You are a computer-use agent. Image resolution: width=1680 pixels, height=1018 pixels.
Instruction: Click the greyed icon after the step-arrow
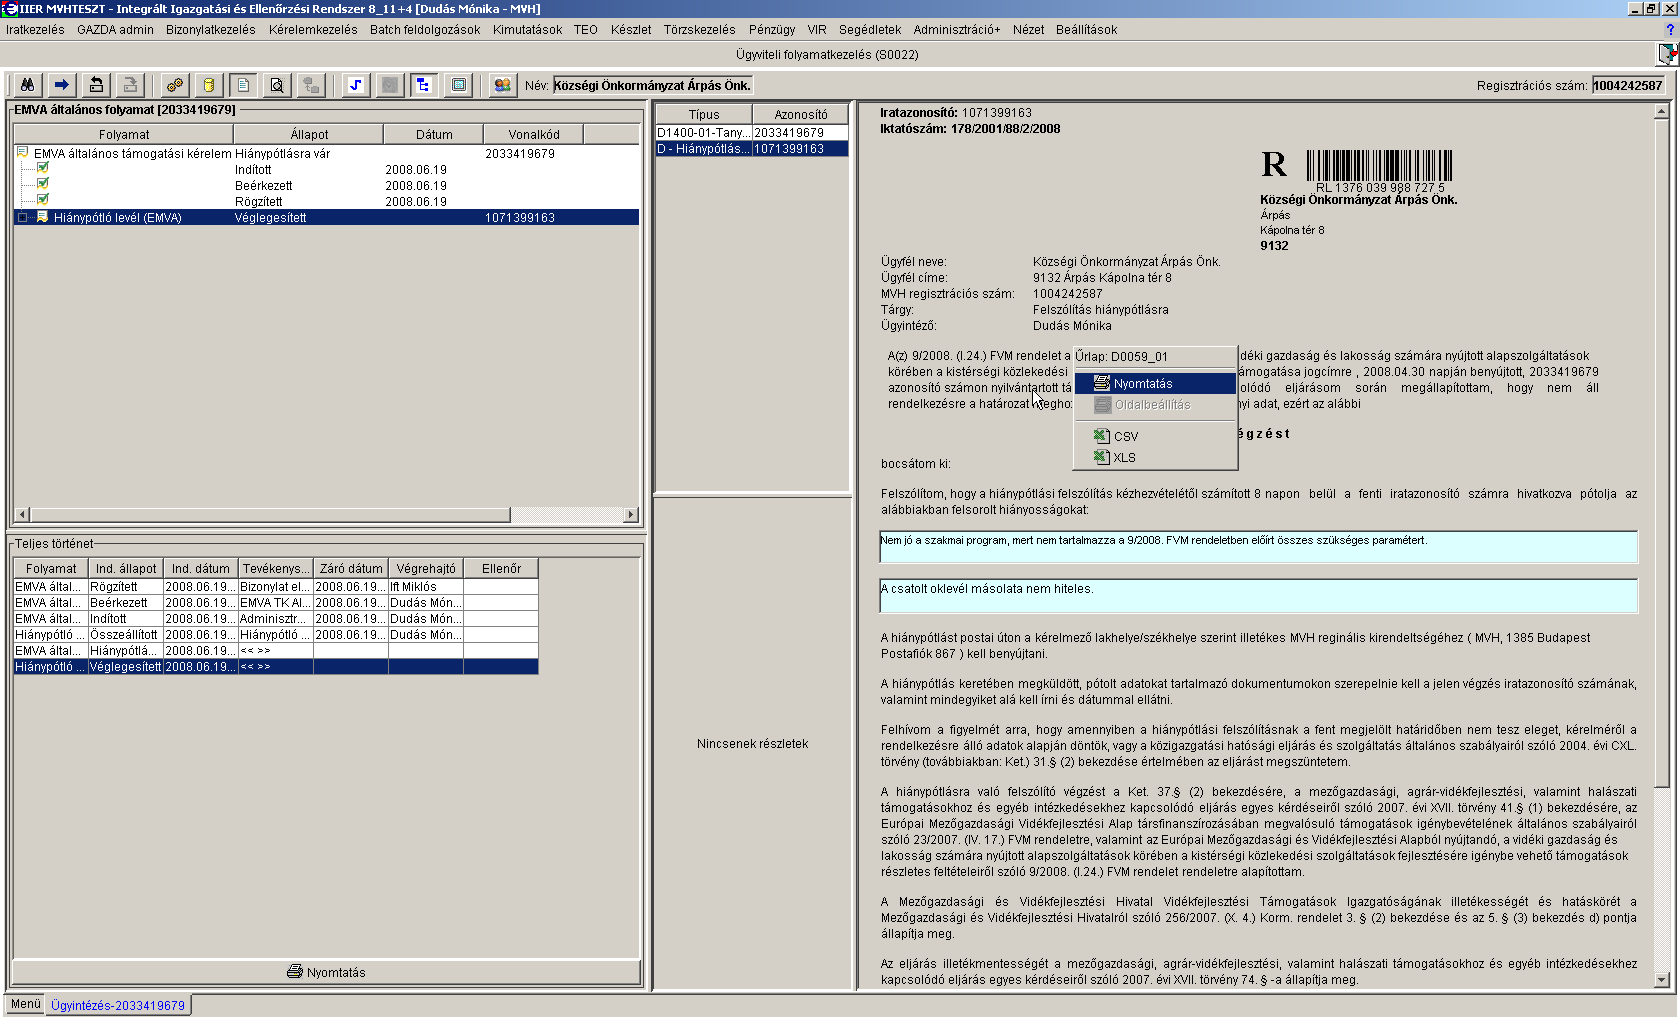click(390, 85)
